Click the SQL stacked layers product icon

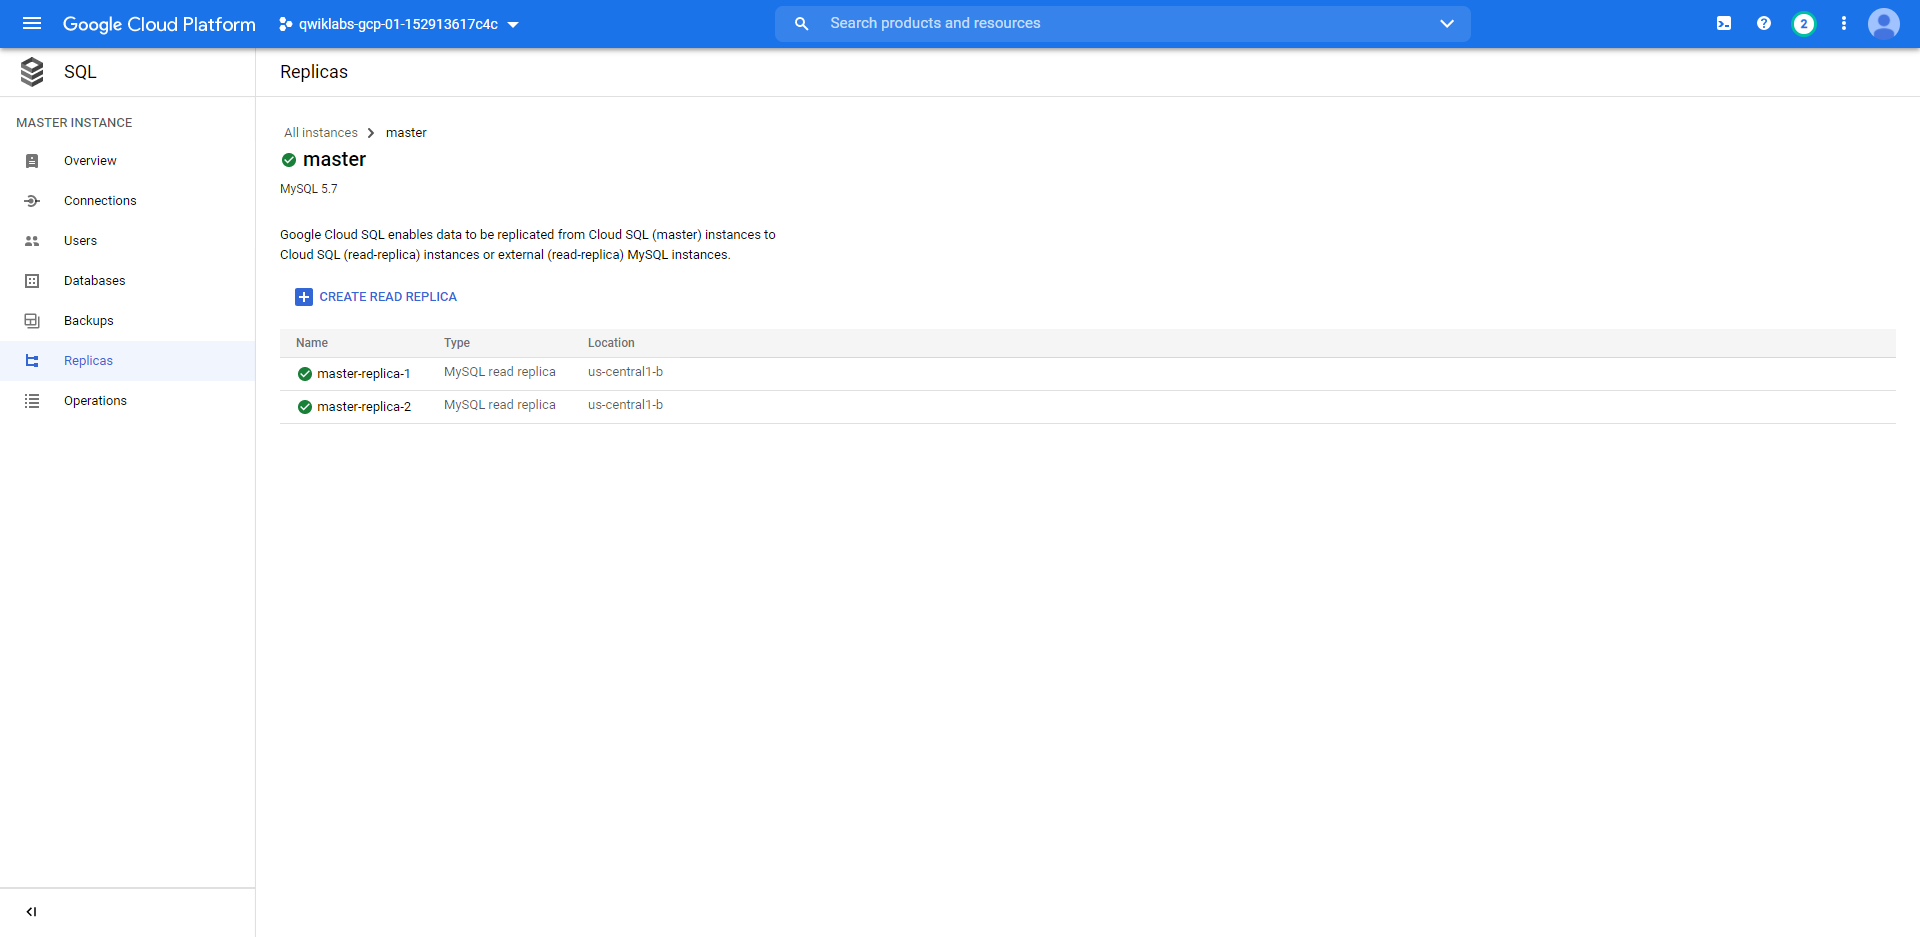click(x=32, y=72)
